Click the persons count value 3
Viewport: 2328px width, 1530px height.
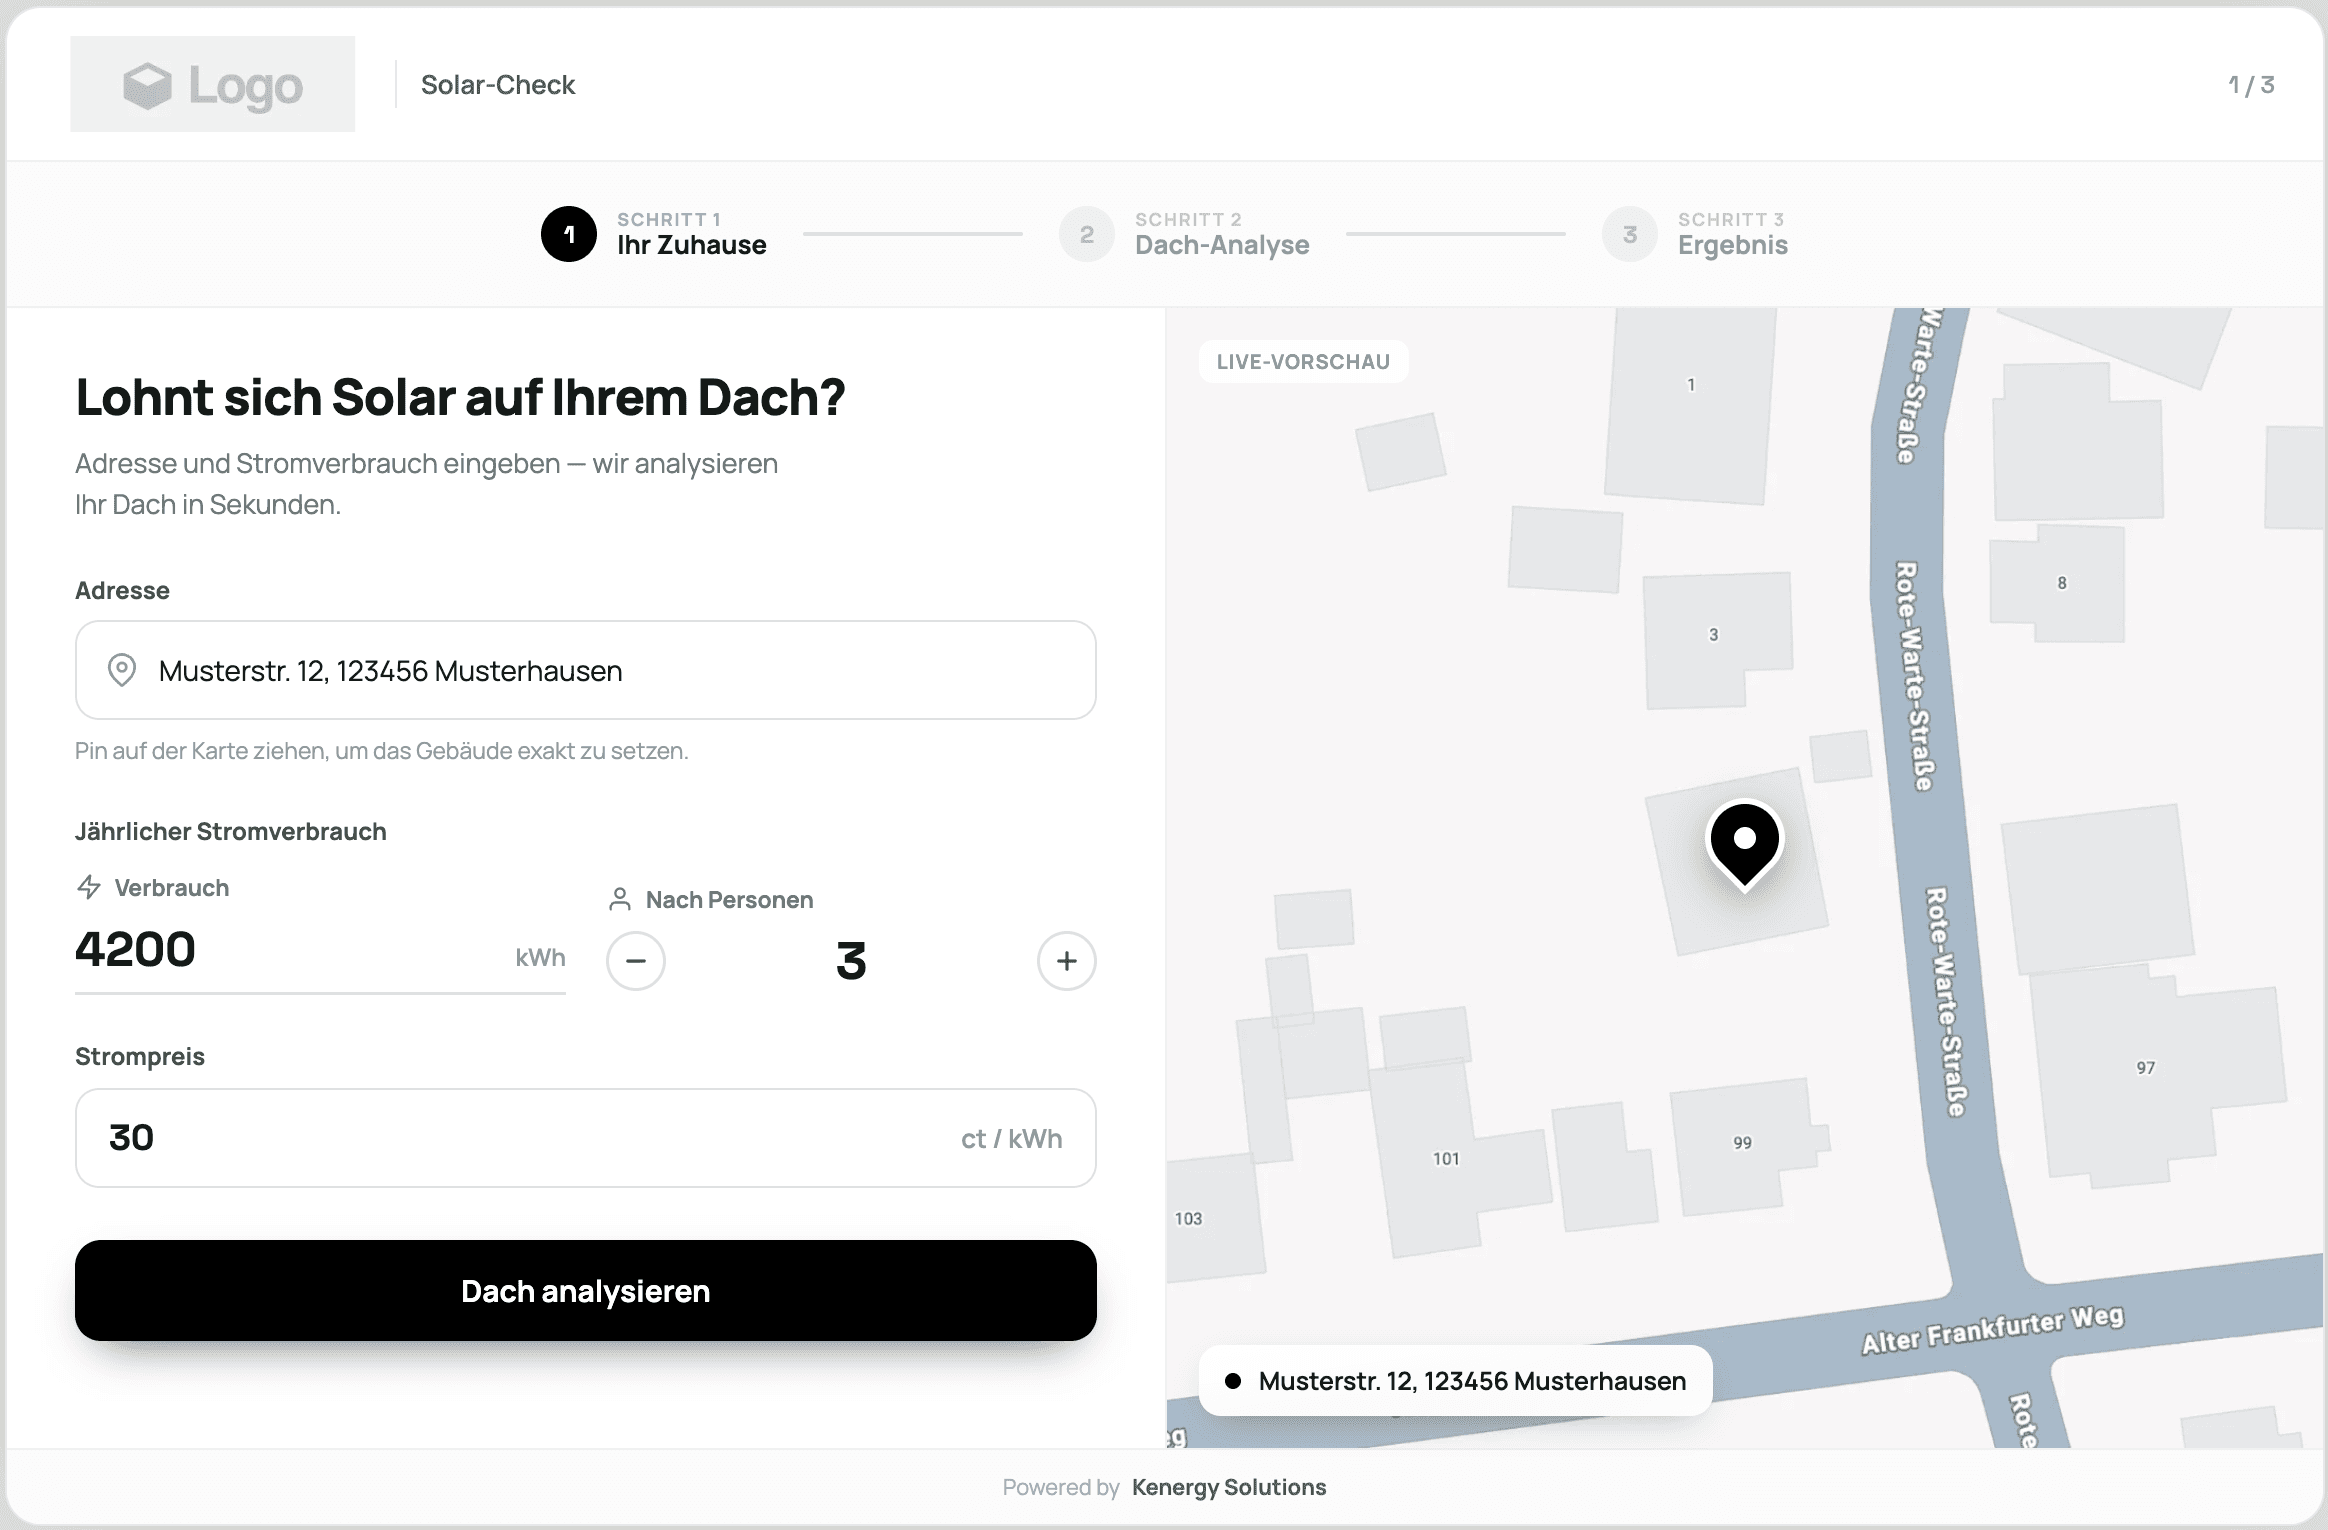click(x=851, y=961)
